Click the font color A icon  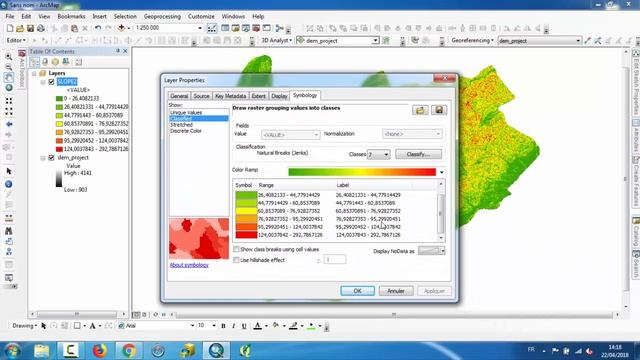(x=258, y=326)
